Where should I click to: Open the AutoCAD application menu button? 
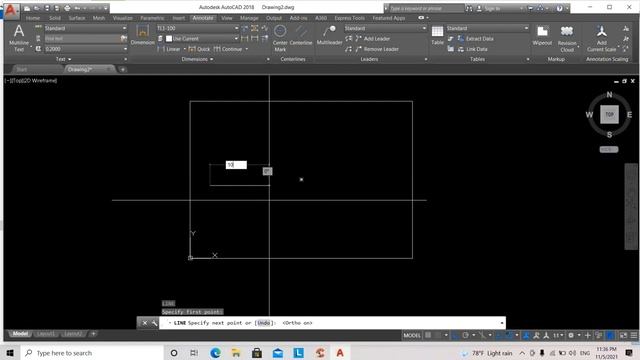pyautogui.click(x=11, y=11)
